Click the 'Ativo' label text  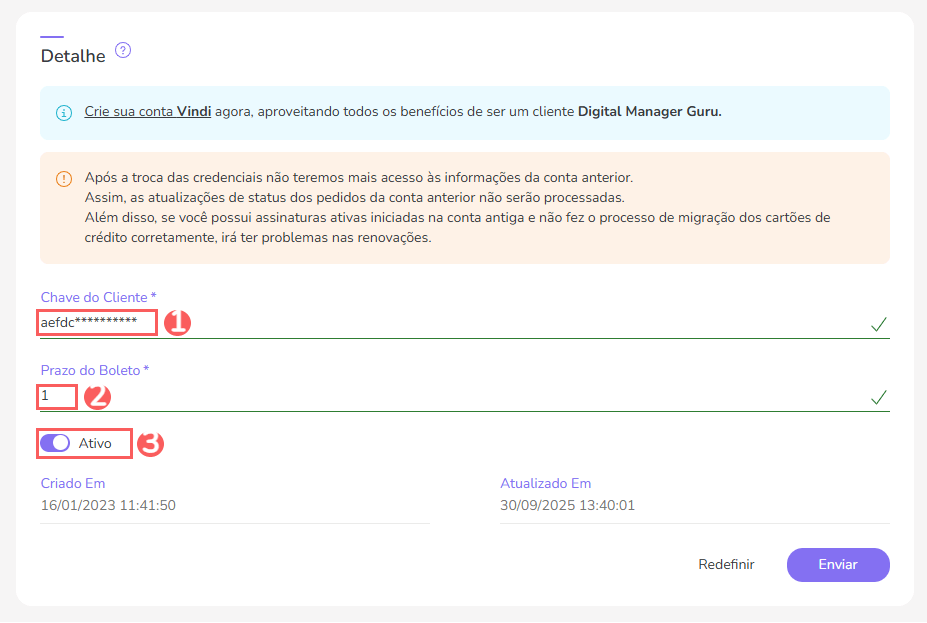95,443
